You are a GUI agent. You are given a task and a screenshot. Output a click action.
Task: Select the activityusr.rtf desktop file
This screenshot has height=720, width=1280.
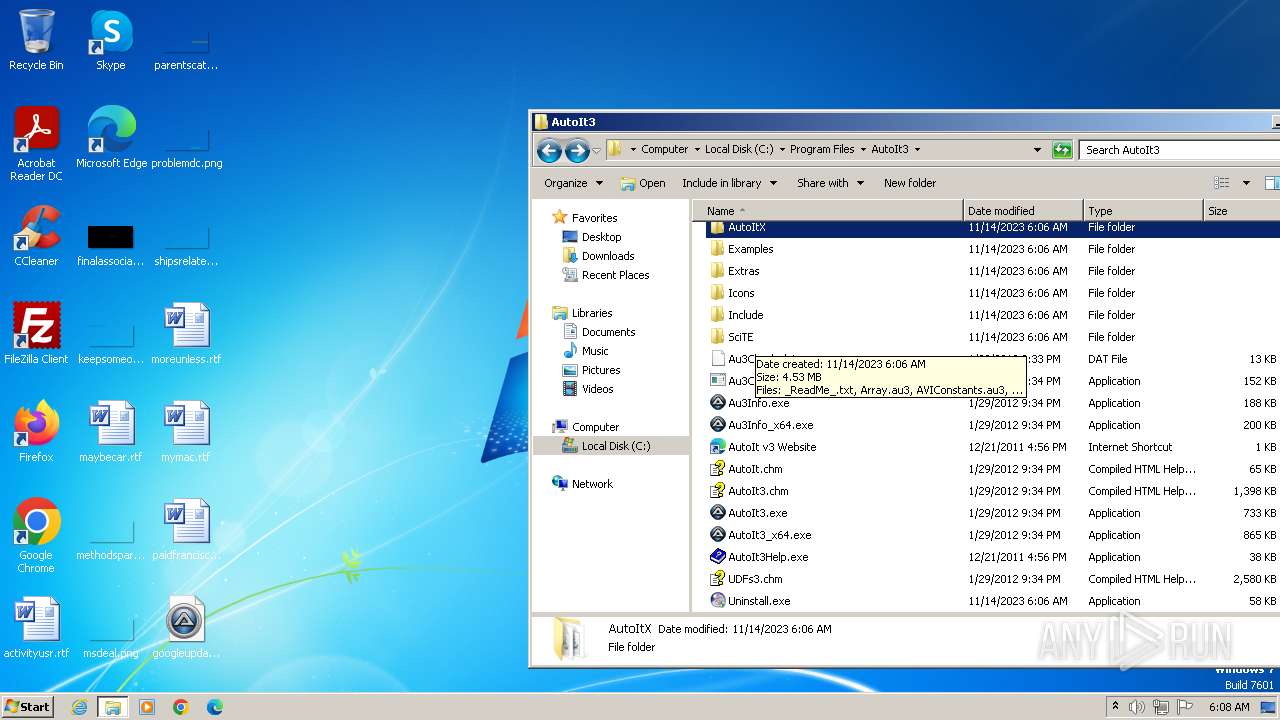(36, 628)
